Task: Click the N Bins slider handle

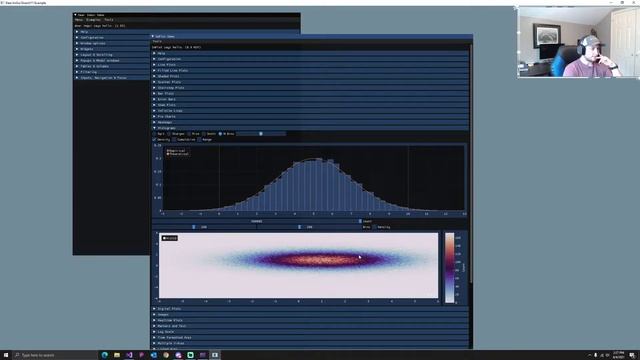Action: [x=261, y=134]
